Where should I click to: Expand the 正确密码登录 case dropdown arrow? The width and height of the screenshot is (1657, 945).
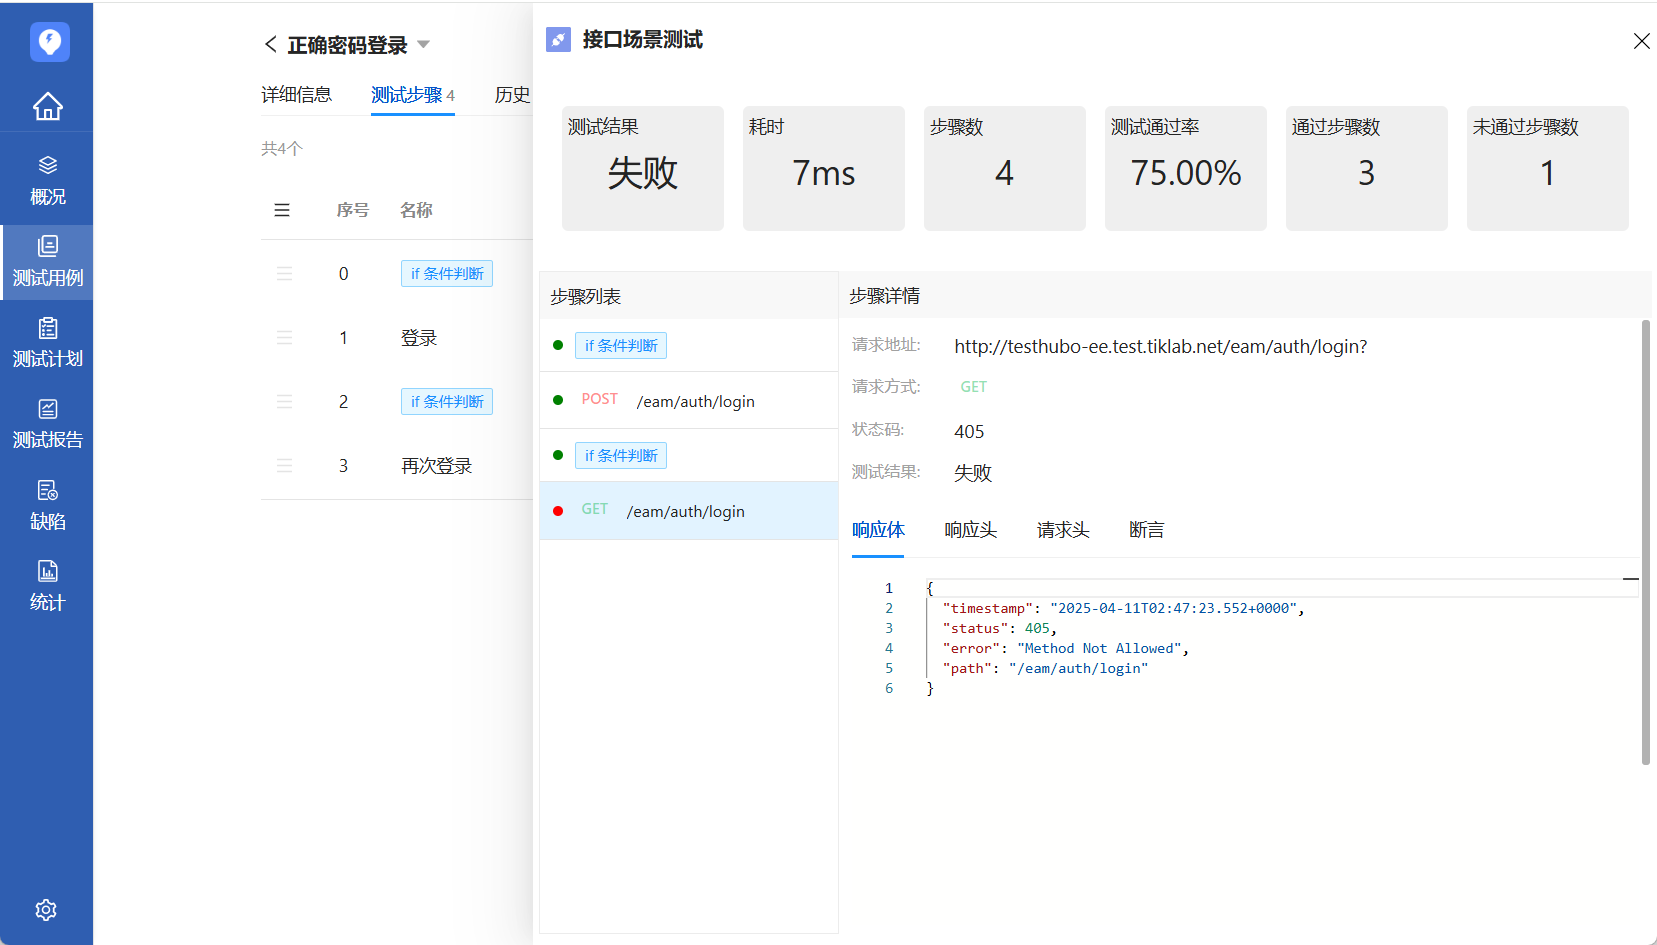point(423,45)
